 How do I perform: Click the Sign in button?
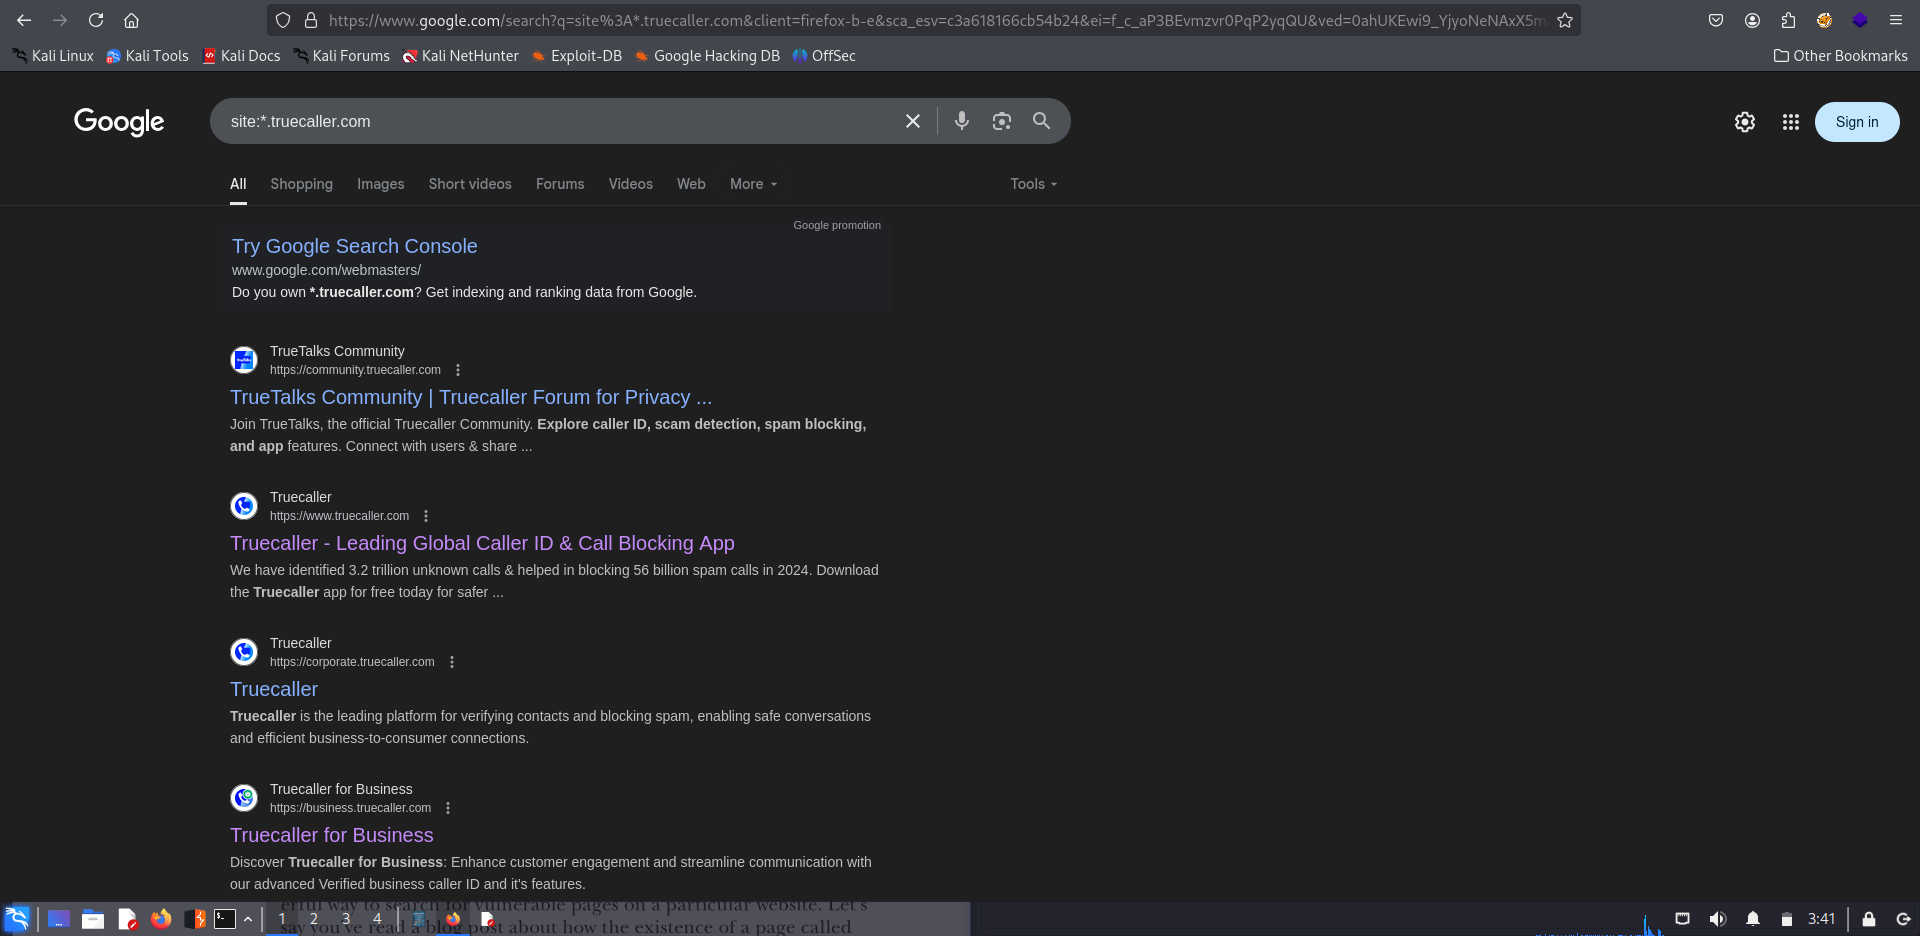pyautogui.click(x=1857, y=122)
